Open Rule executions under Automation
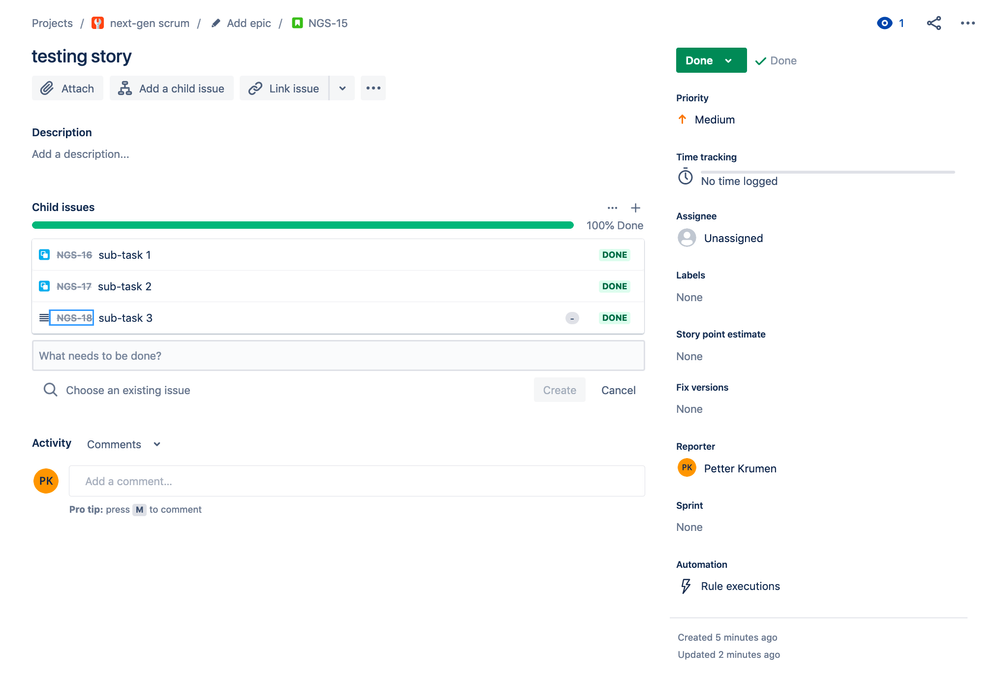The height and width of the screenshot is (677, 999). click(740, 586)
